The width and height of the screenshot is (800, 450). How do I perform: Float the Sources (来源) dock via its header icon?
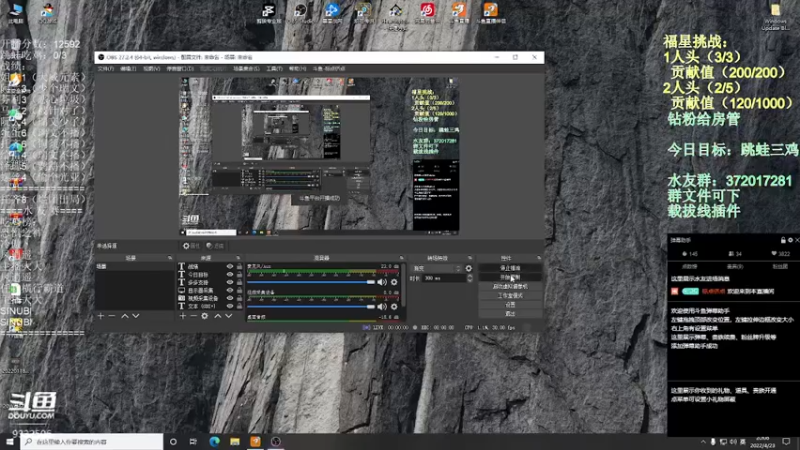pos(238,258)
